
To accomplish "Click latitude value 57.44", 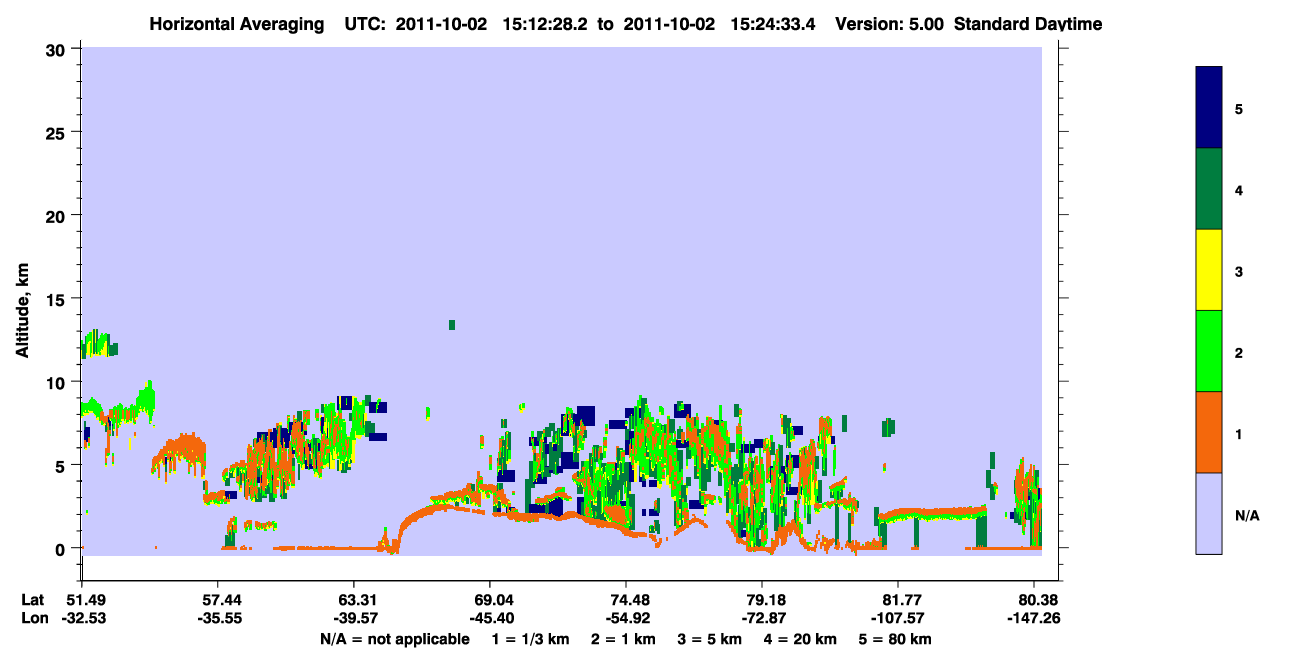I will (x=218, y=600).
